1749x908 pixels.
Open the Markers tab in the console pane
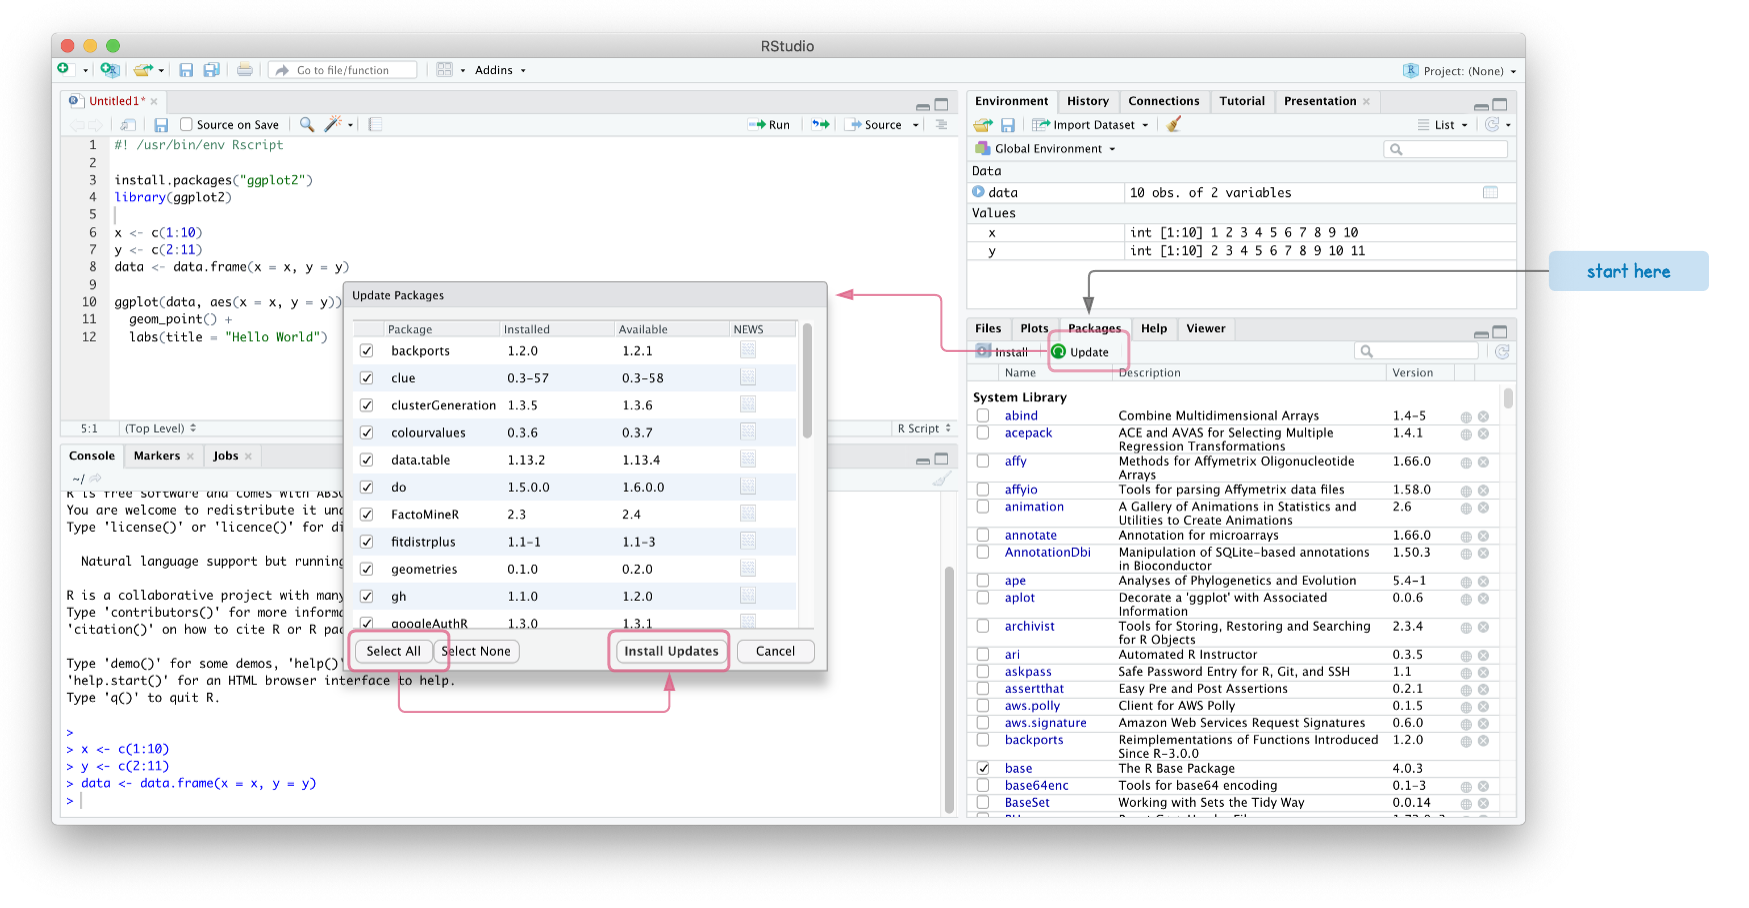(x=157, y=456)
